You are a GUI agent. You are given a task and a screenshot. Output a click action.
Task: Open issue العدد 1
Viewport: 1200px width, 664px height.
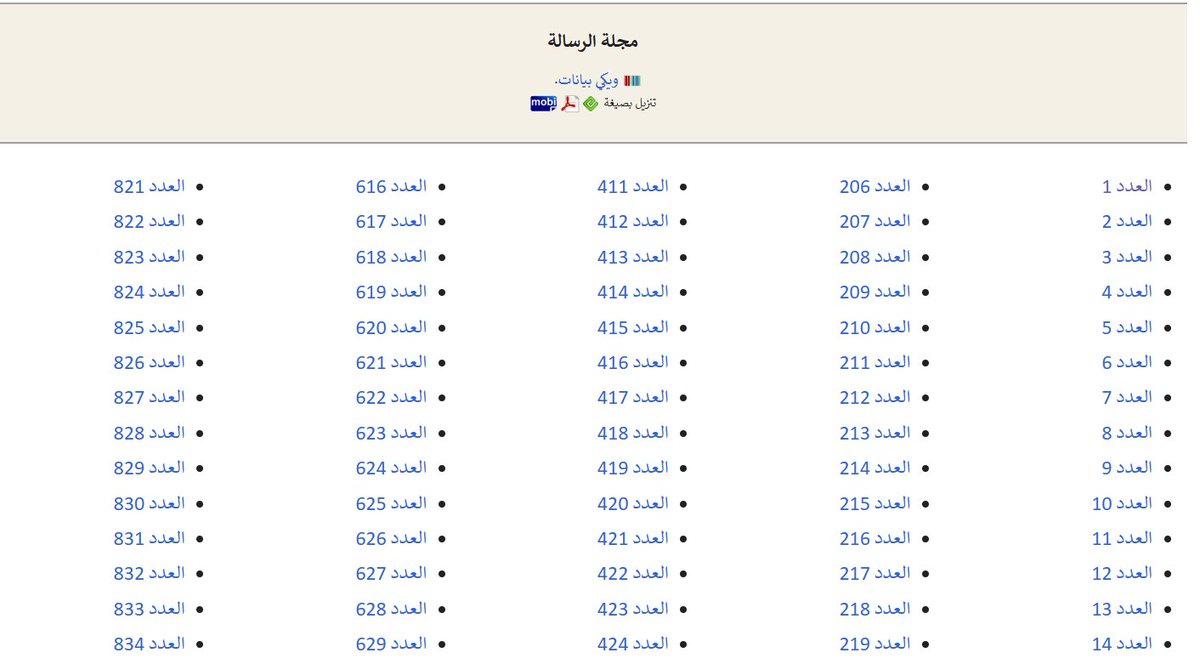click(x=1127, y=186)
